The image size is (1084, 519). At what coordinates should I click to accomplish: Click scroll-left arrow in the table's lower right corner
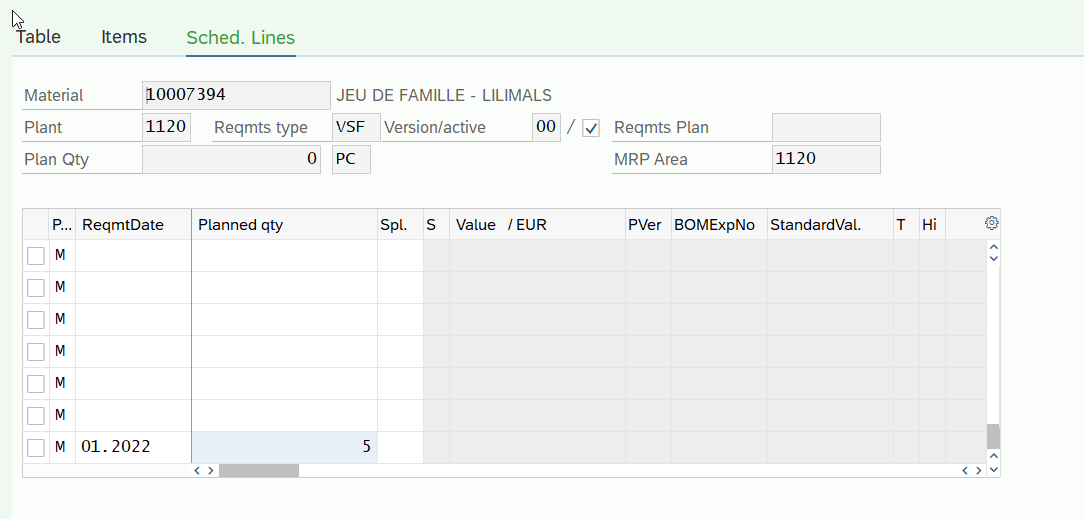[966, 471]
